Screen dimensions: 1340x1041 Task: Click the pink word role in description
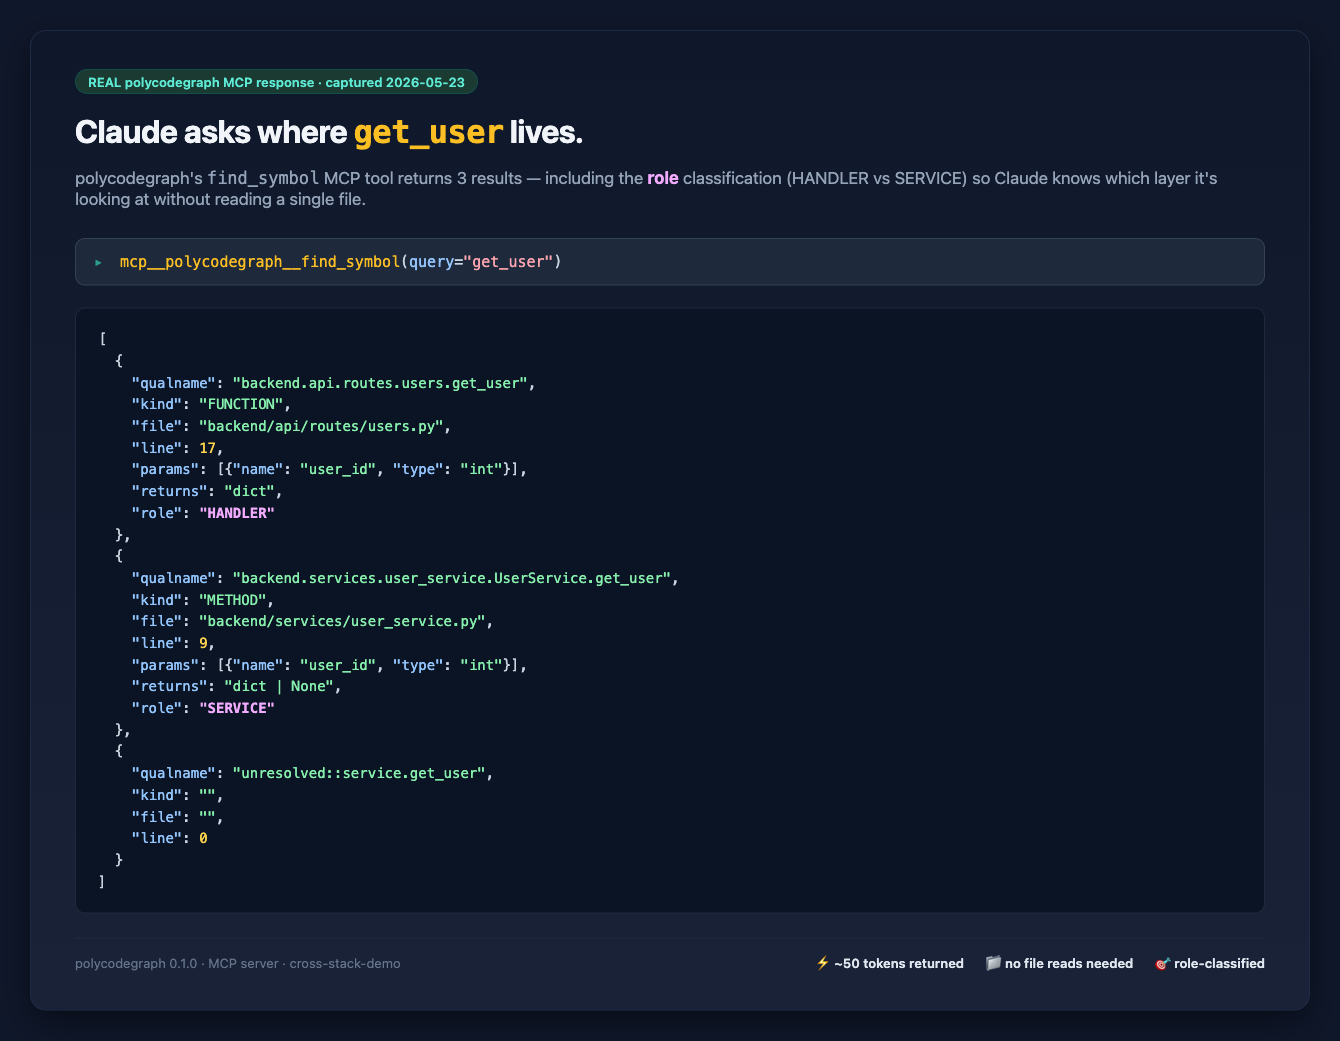663,178
